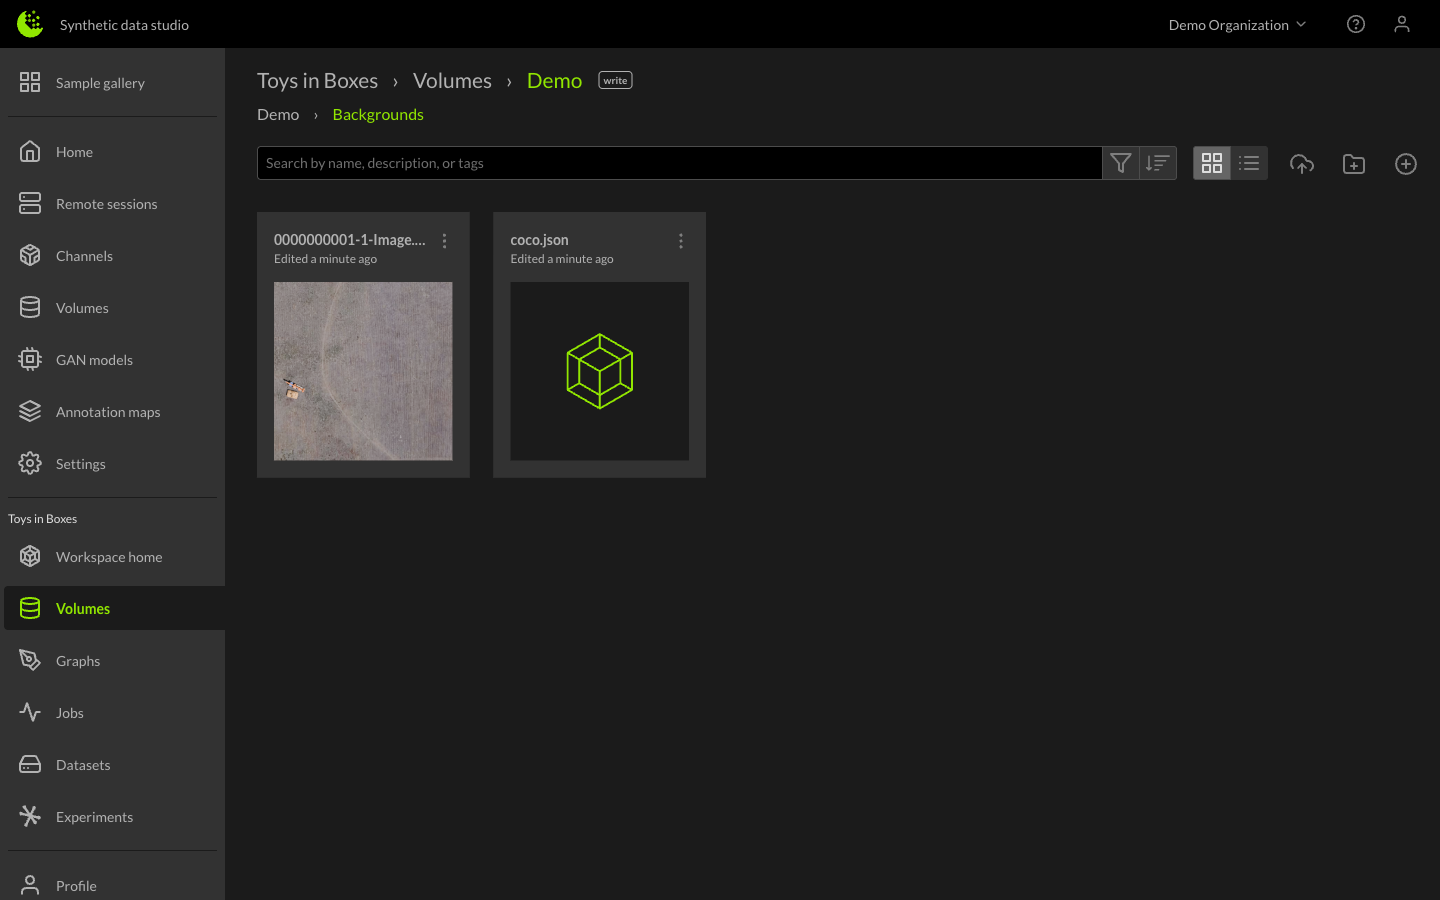Click Toys in Boxes breadcrumb link
1440x900 pixels.
[317, 81]
